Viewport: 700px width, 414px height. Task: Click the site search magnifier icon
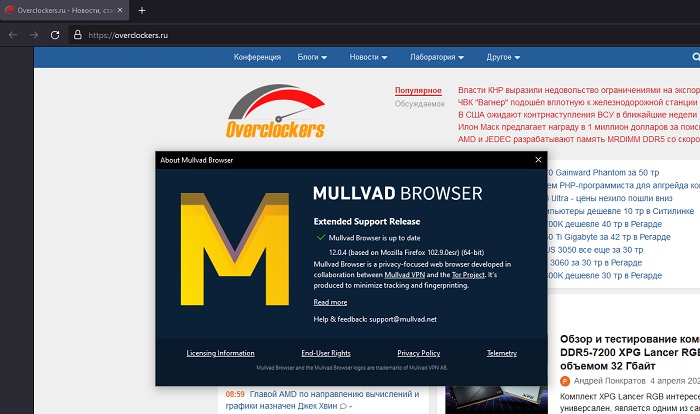point(696,57)
